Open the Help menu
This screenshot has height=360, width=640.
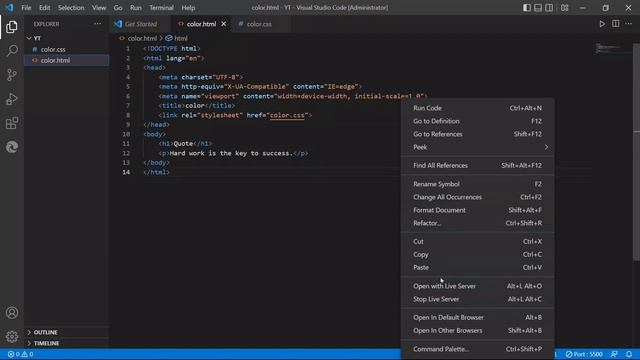click(188, 8)
